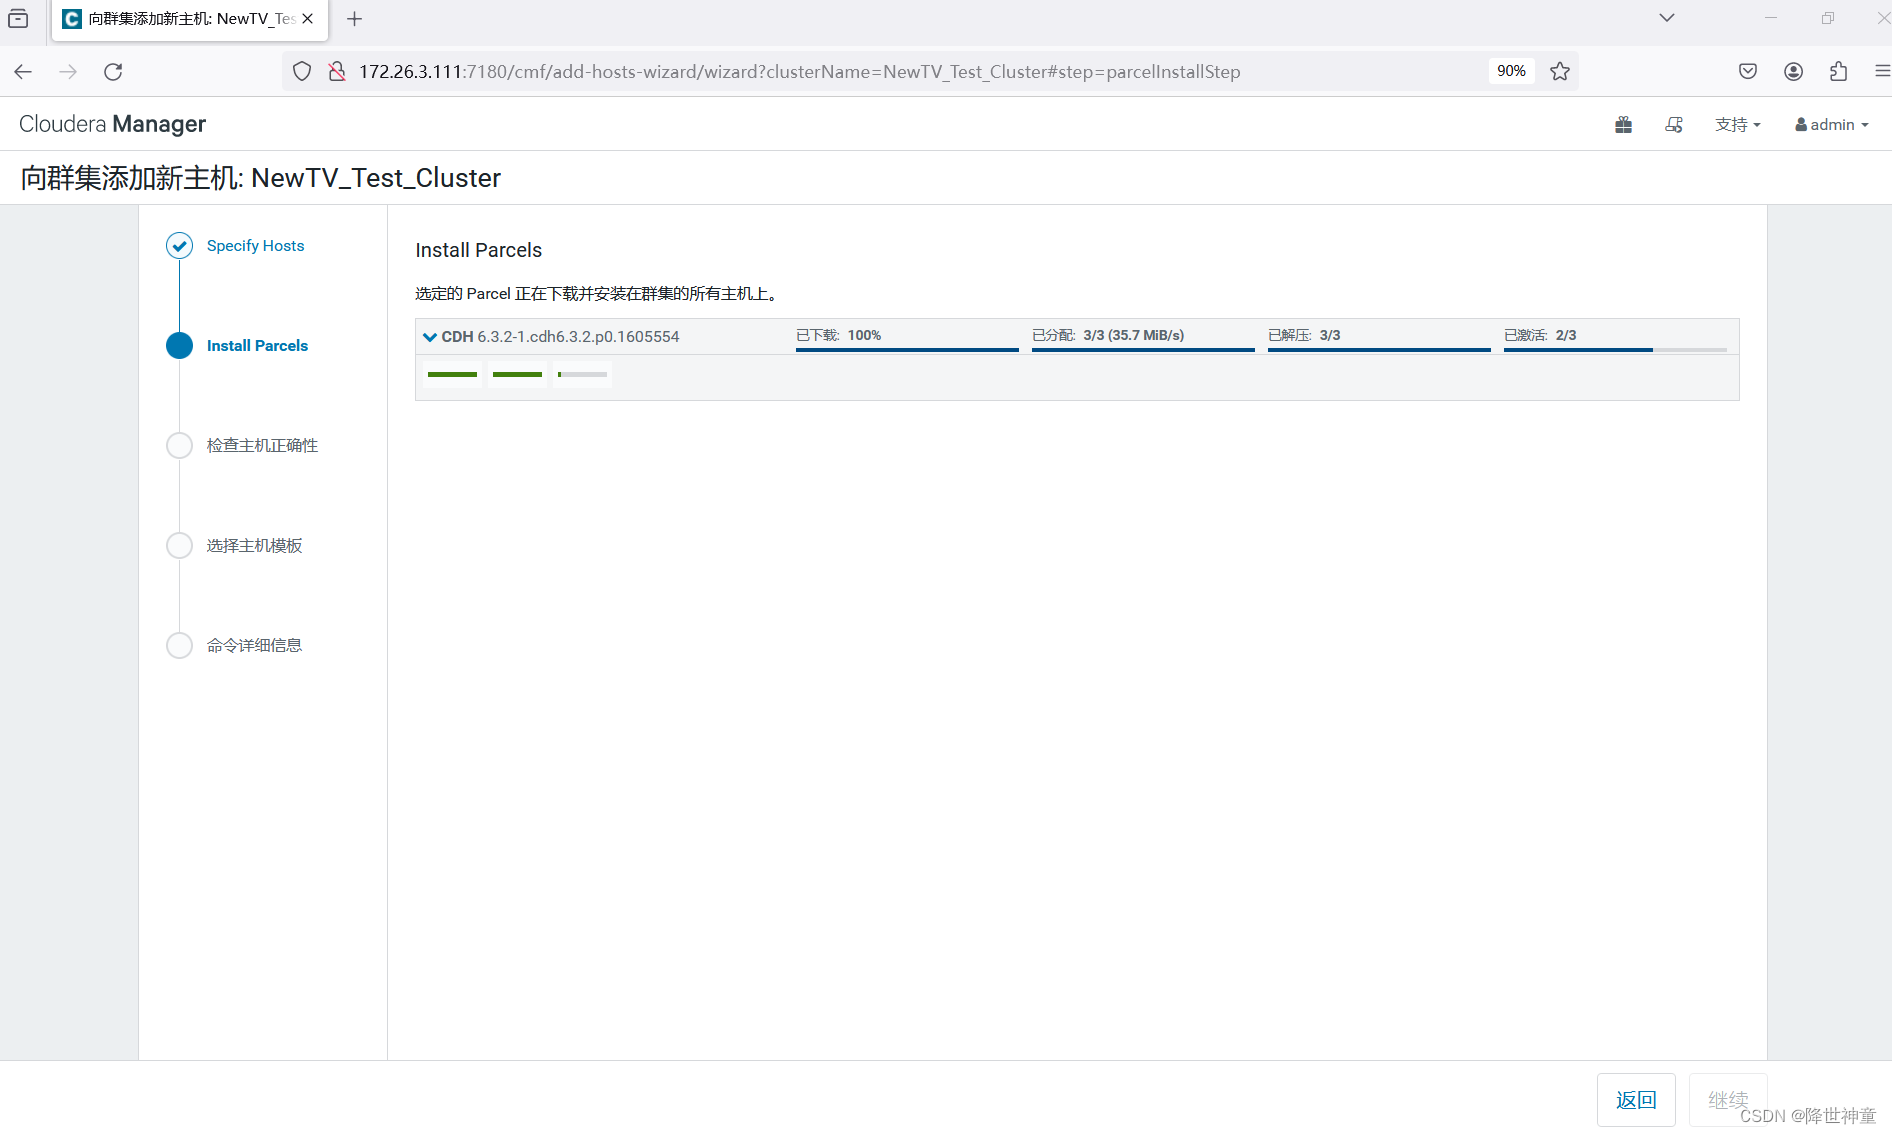Open the Firefox application menu

pos(1881,71)
